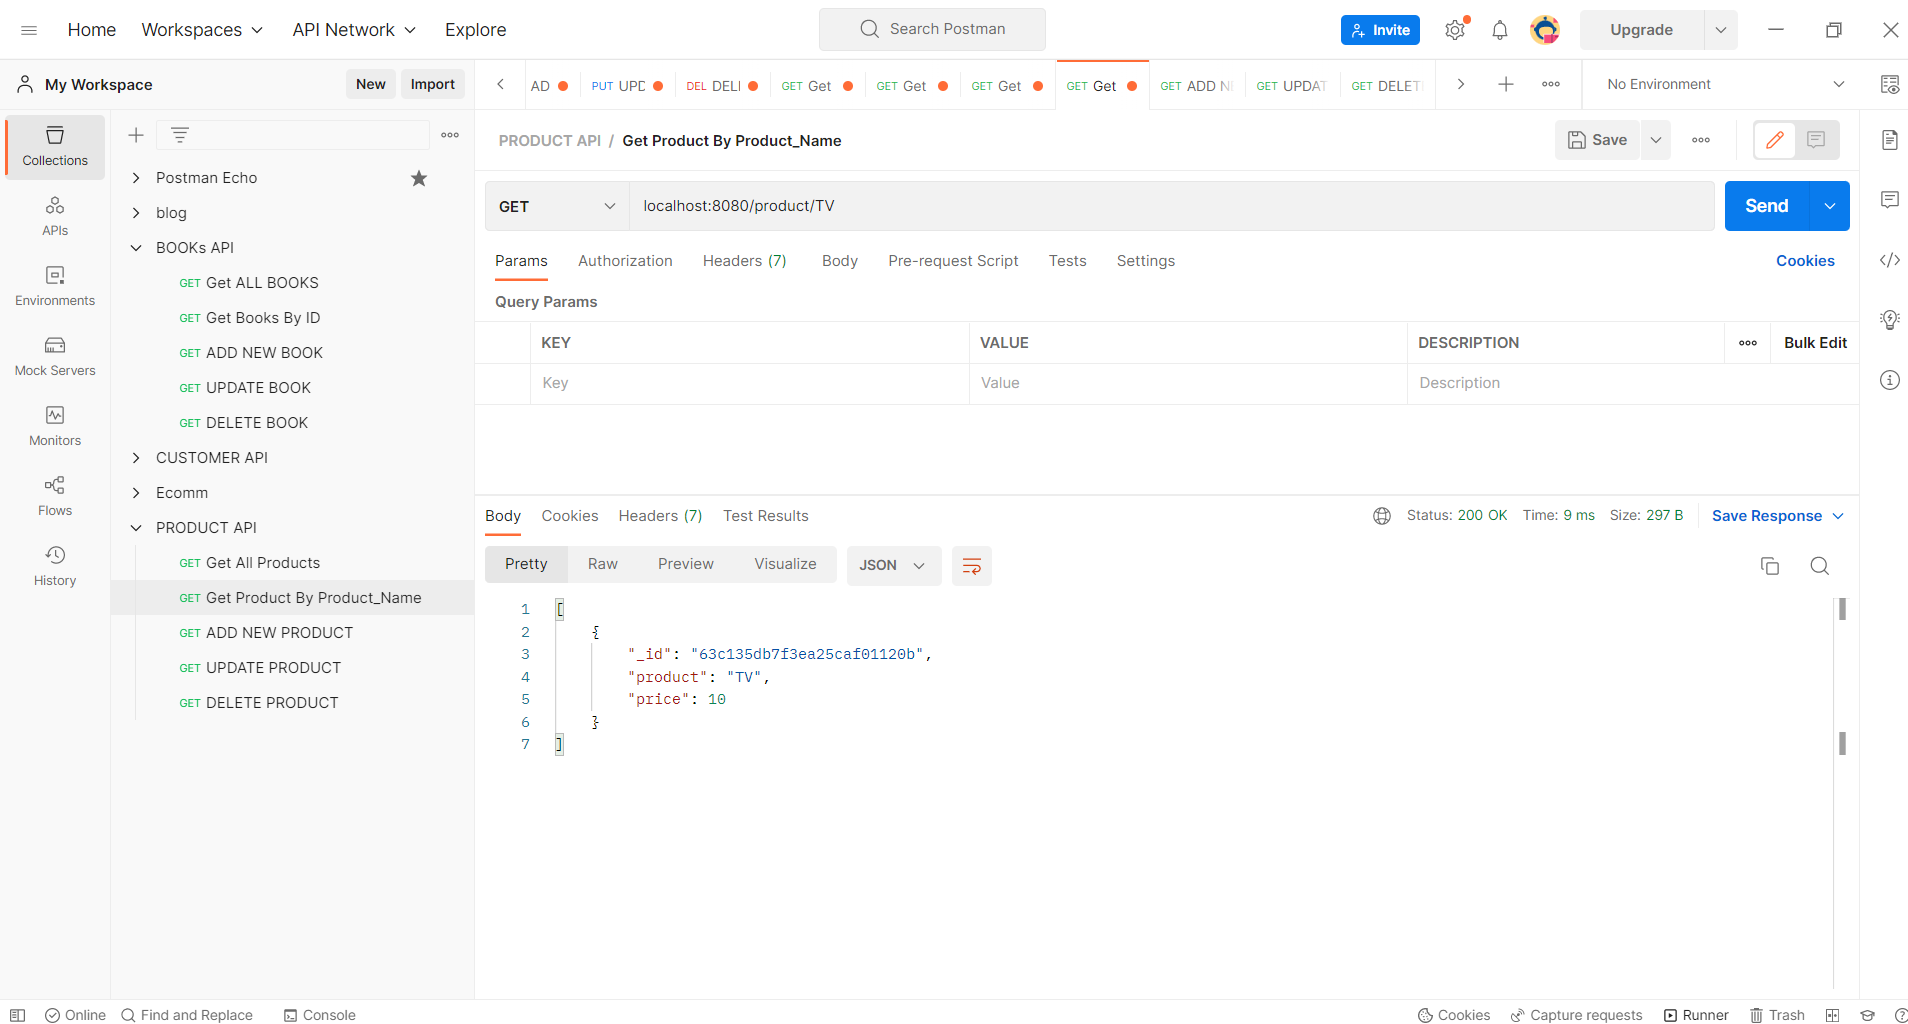
Task: Open the No Environment selector
Action: click(x=1720, y=84)
